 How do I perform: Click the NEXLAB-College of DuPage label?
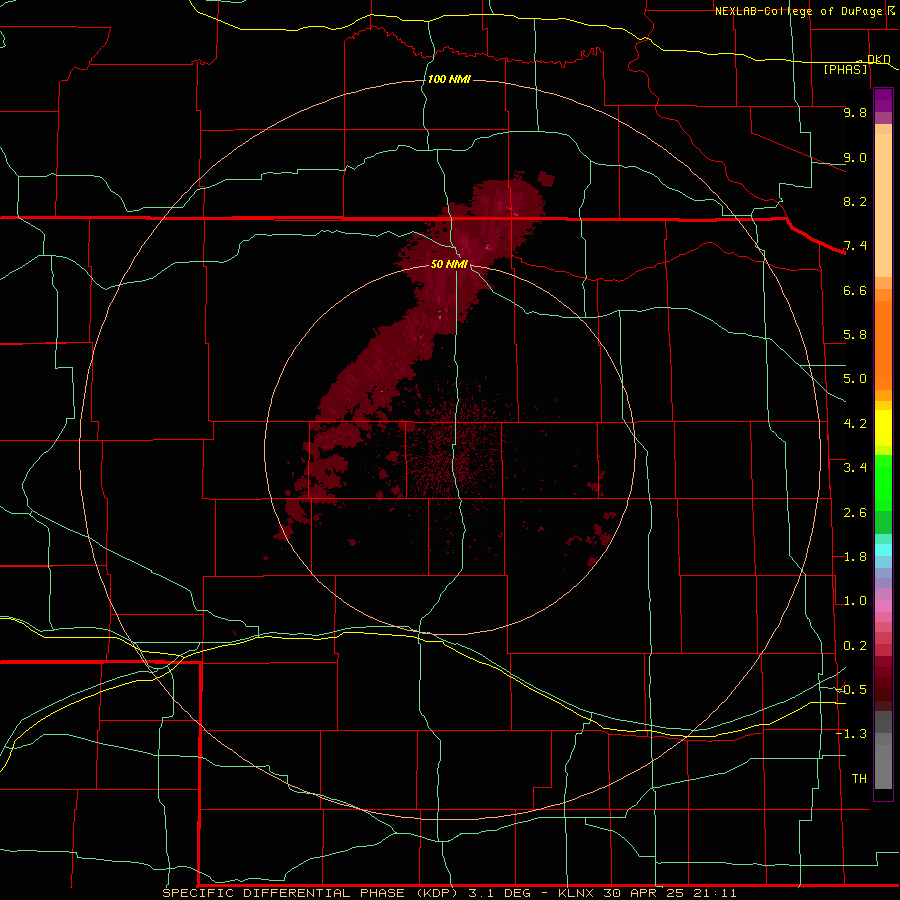tap(798, 11)
